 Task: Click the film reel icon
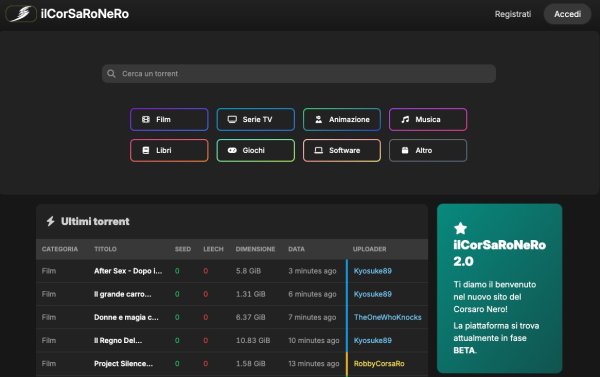pyautogui.click(x=146, y=119)
